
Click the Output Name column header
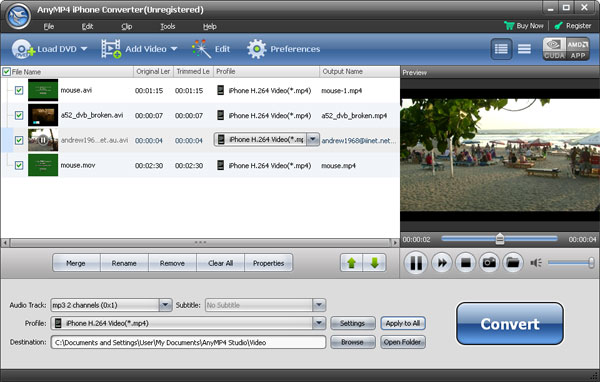[359, 72]
